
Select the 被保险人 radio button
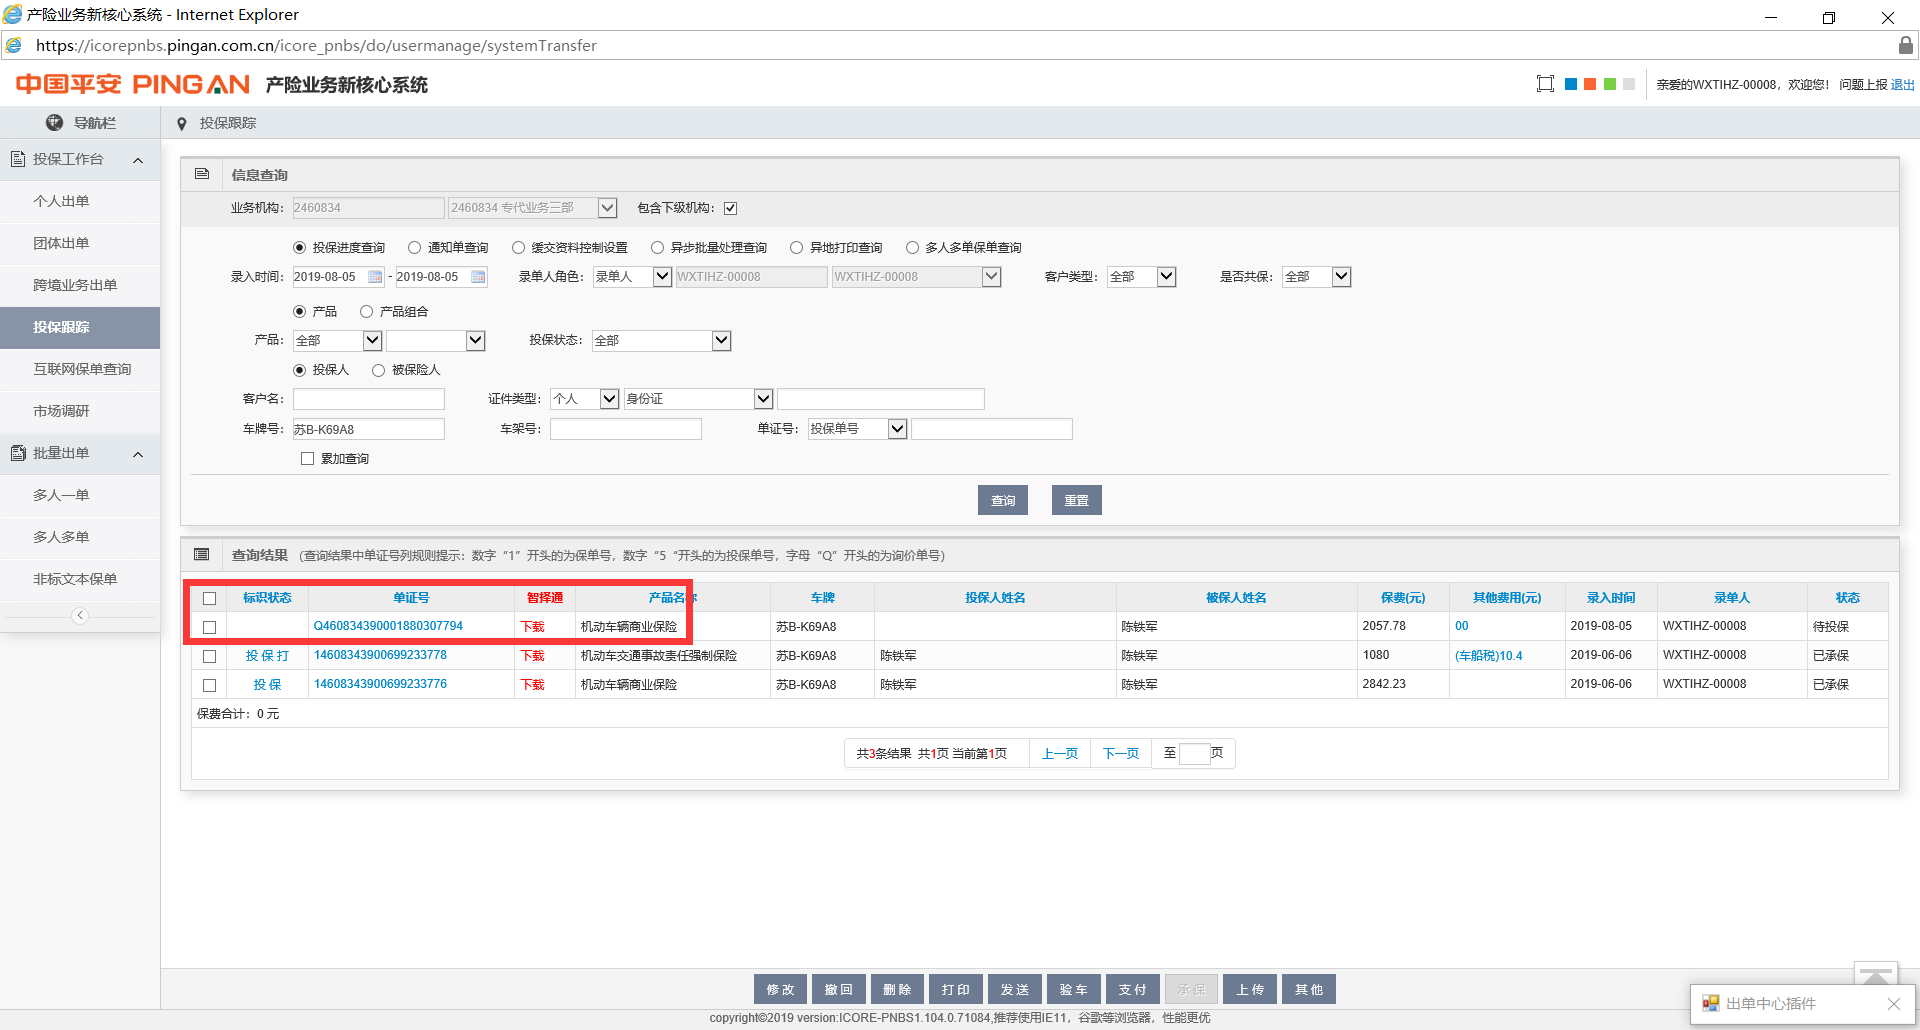point(378,370)
